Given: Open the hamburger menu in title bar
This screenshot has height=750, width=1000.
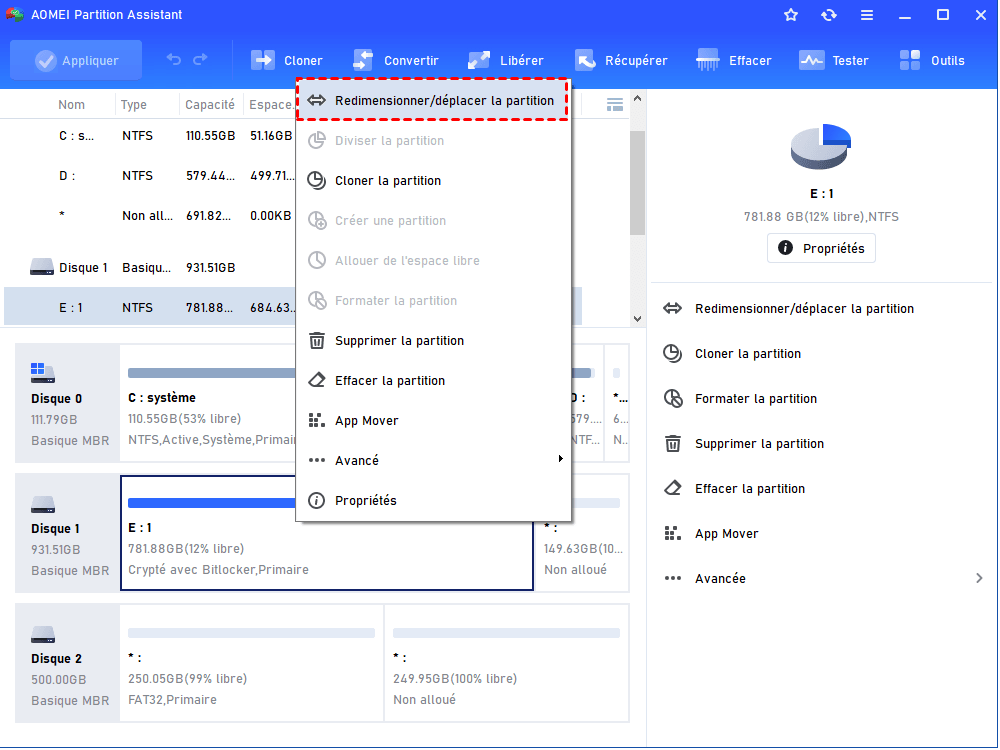Looking at the screenshot, I should click(867, 15).
